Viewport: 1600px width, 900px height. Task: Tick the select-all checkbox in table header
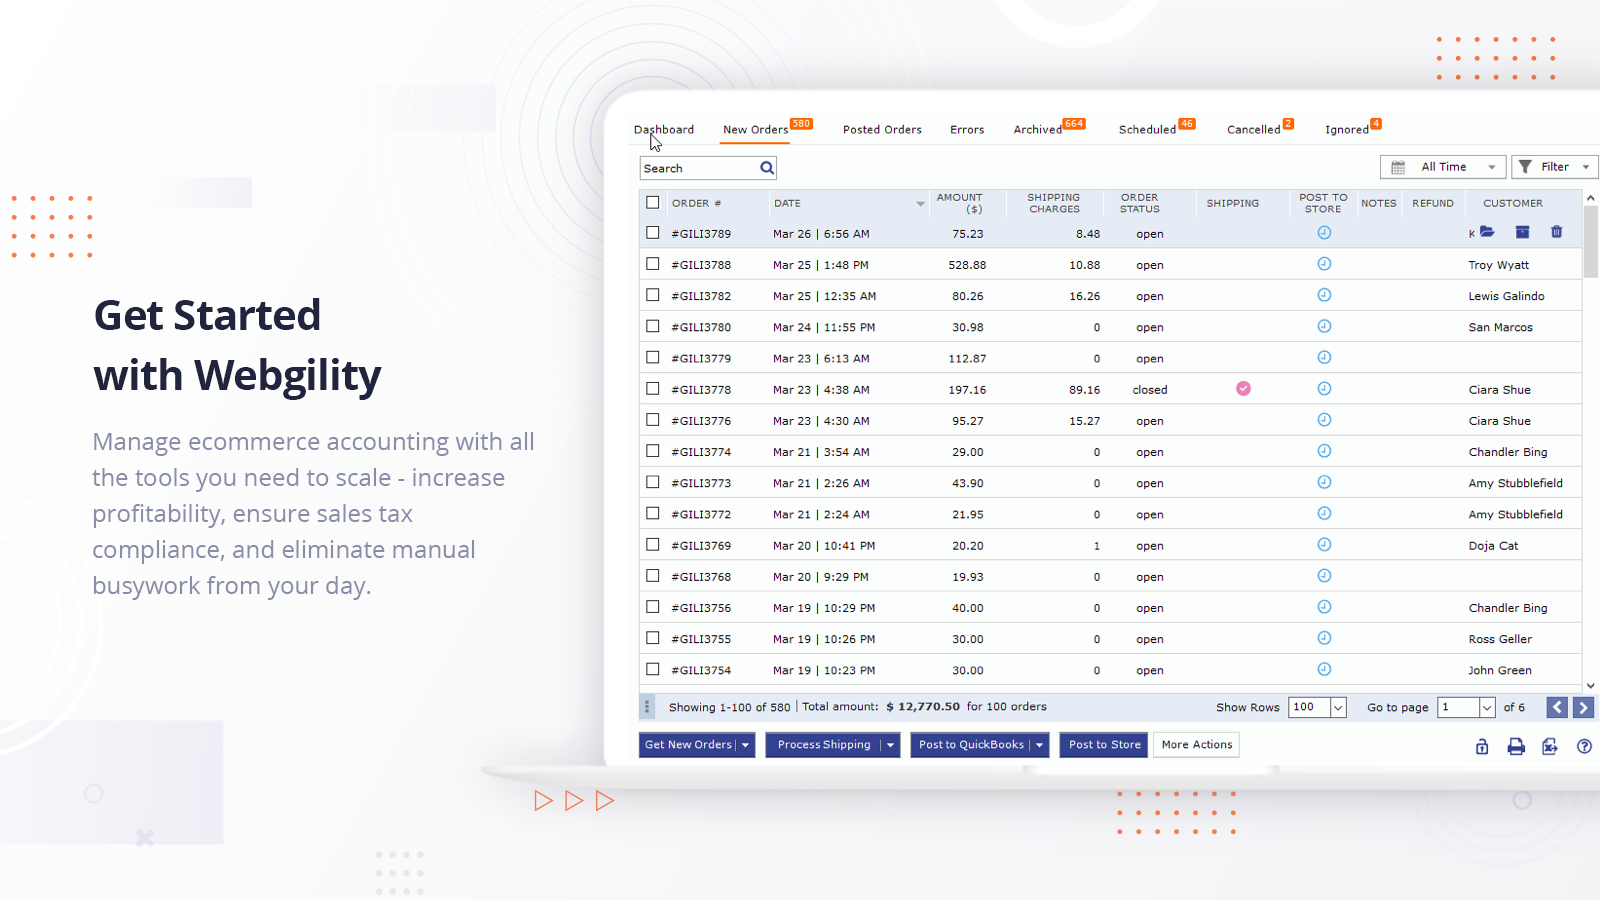coord(653,202)
